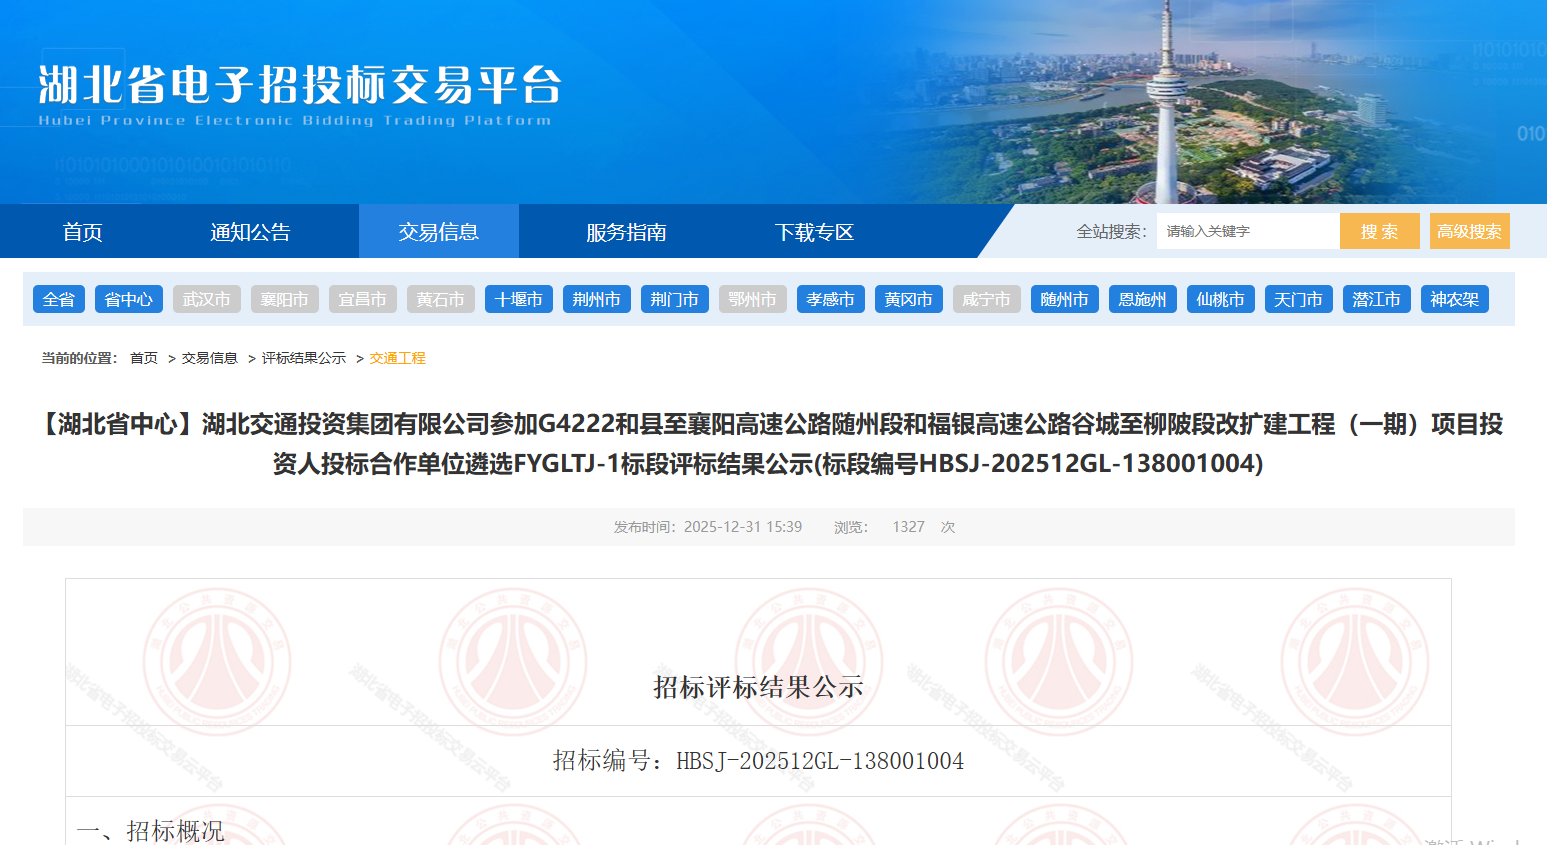The width and height of the screenshot is (1547, 845).
Task: Open the 首页 navigation tab
Action: pyautogui.click(x=82, y=232)
